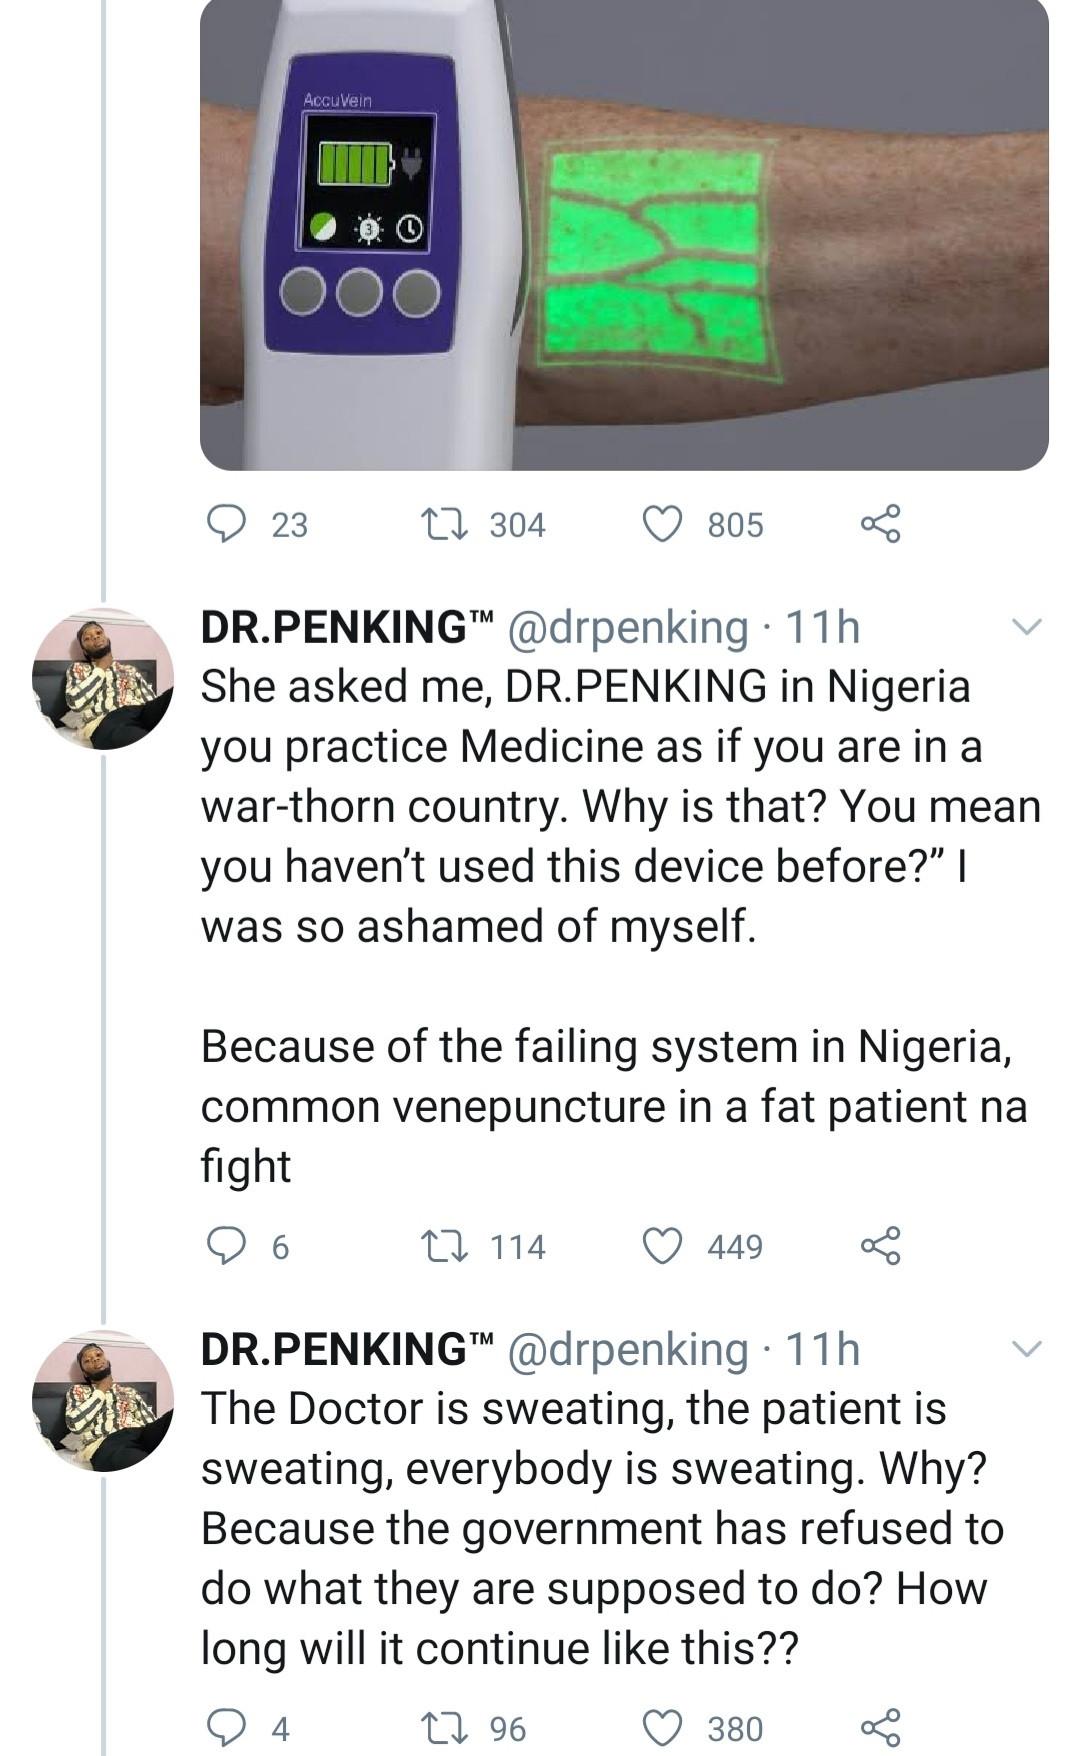Reply to the "She asked me" tweet
The width and height of the screenshot is (1080, 1756).
[226, 1245]
